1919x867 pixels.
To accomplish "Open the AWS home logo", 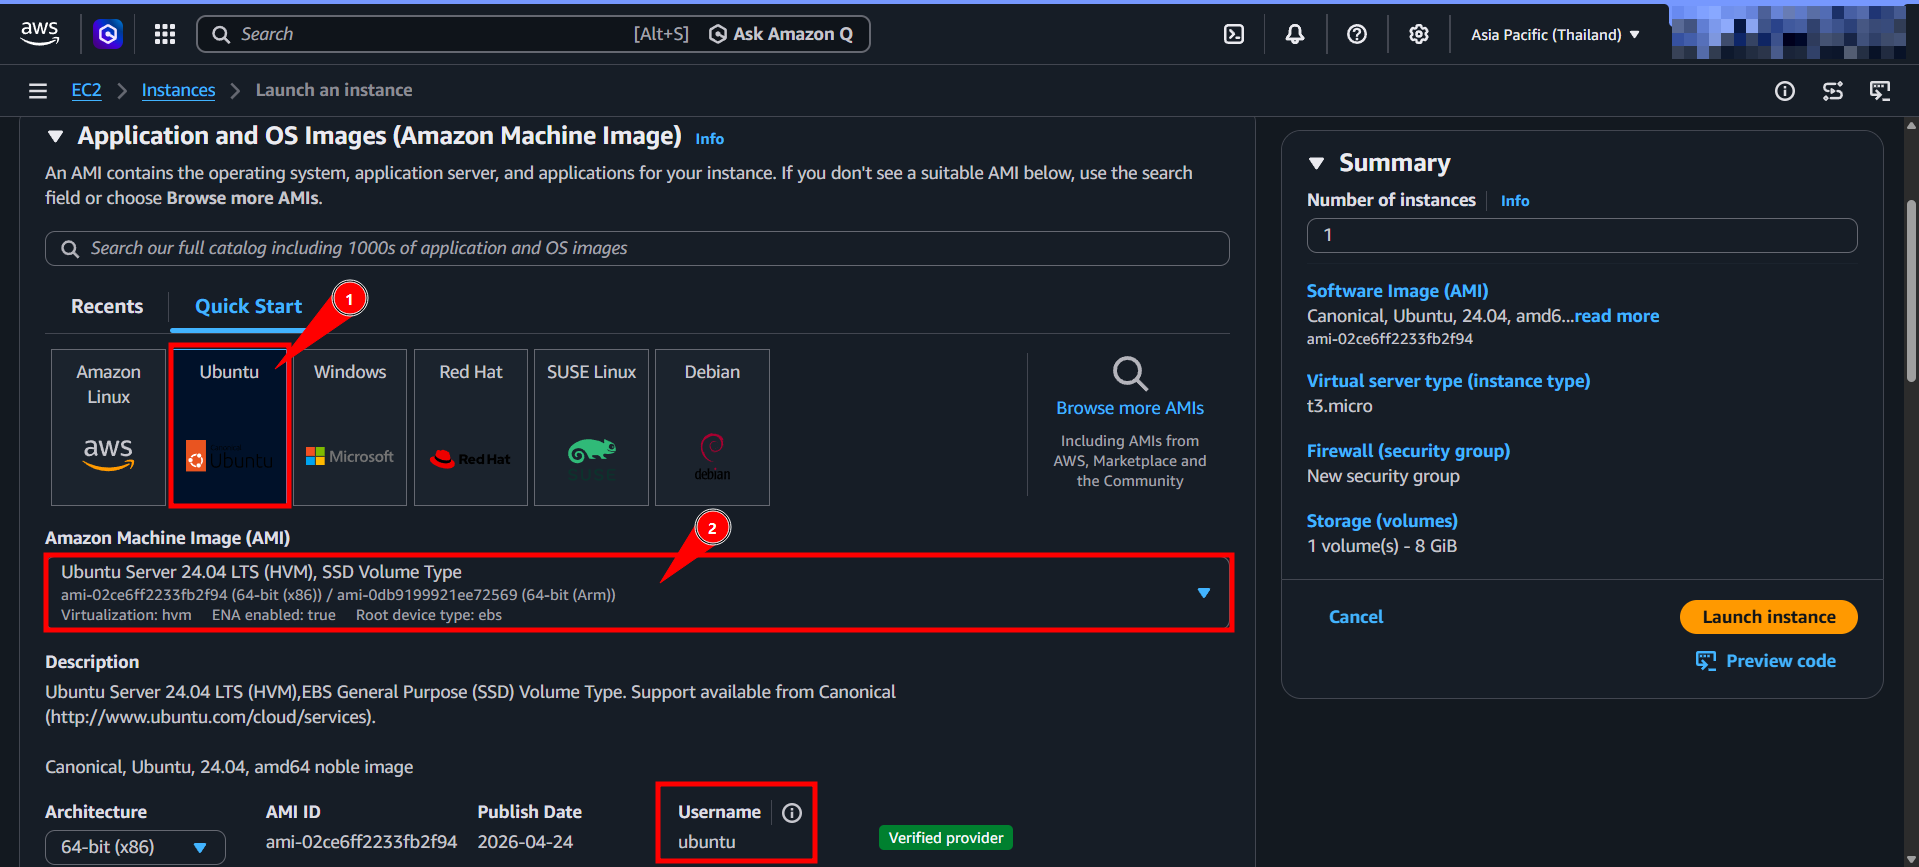I will 40,33.
